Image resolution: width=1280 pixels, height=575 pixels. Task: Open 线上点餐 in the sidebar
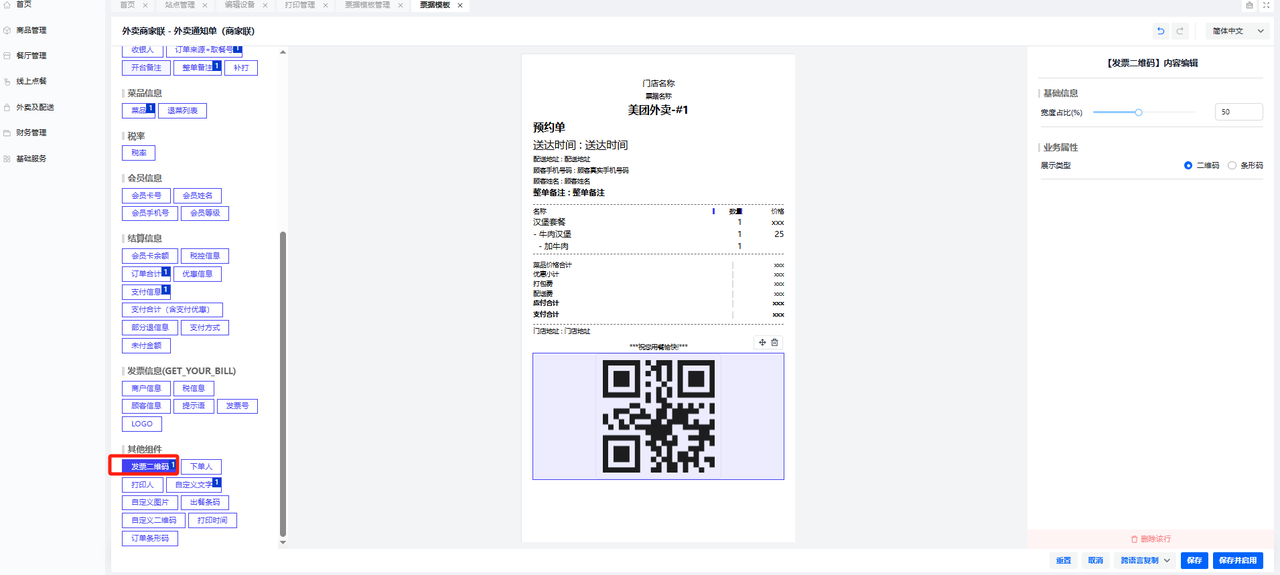point(31,81)
